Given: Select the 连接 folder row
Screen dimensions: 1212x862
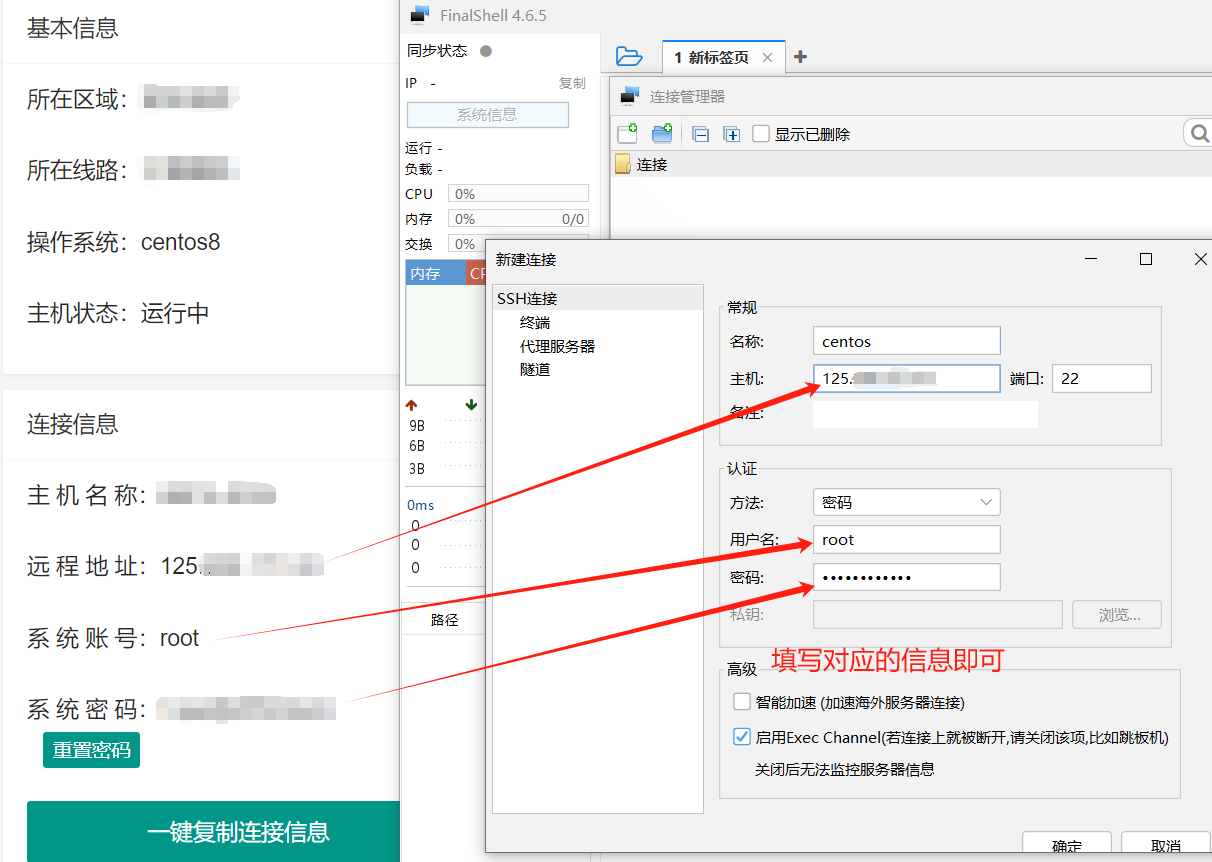Looking at the screenshot, I should 911,165.
